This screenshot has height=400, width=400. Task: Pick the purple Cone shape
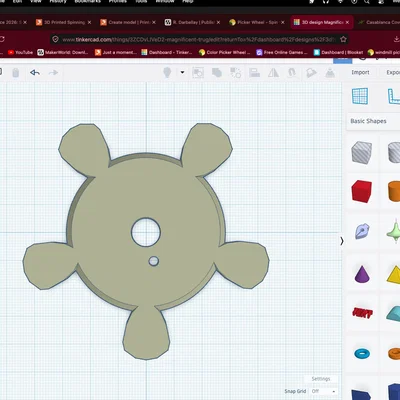(x=362, y=274)
